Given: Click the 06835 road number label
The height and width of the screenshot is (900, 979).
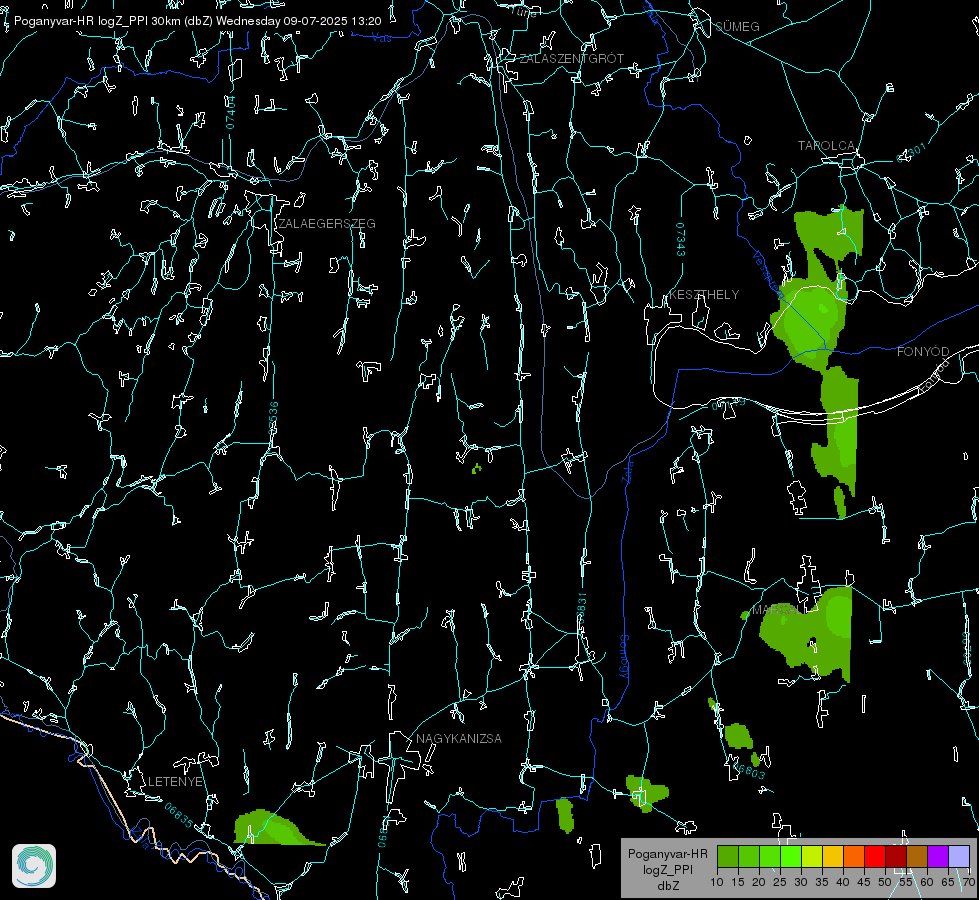Looking at the screenshot, I should (179, 815).
